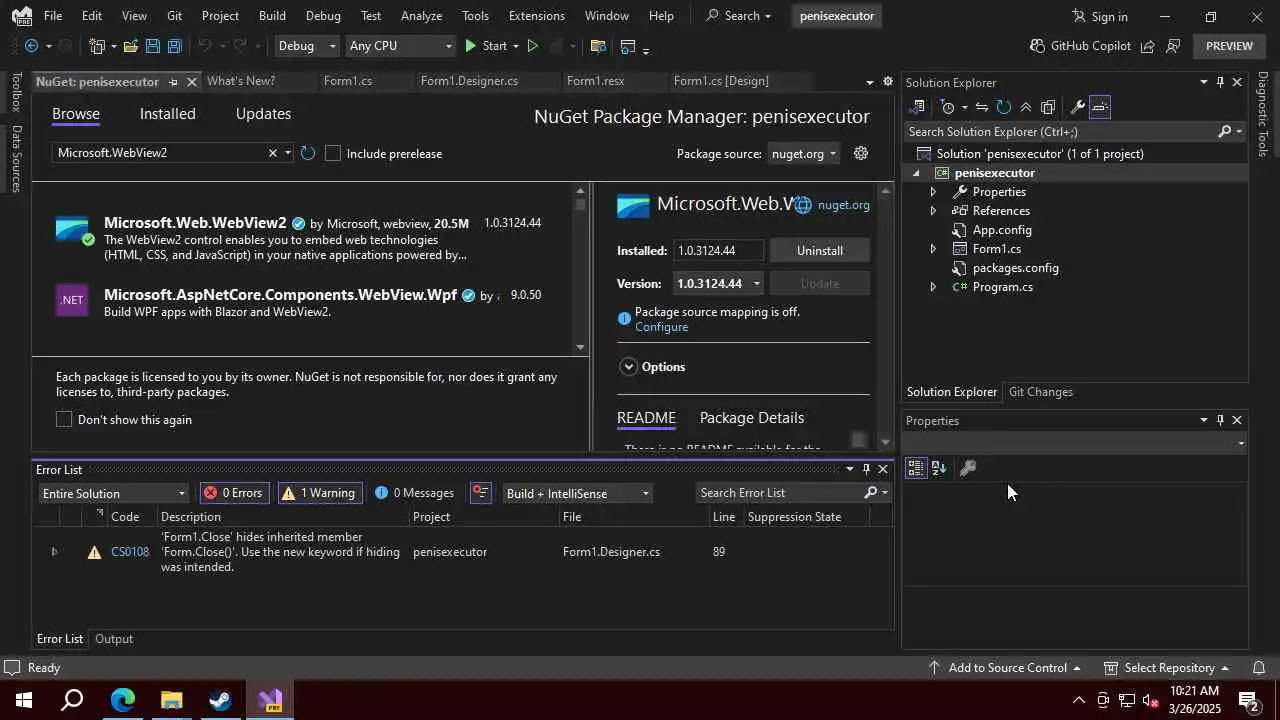
Task: Click Add to Source Control
Action: [1007, 667]
